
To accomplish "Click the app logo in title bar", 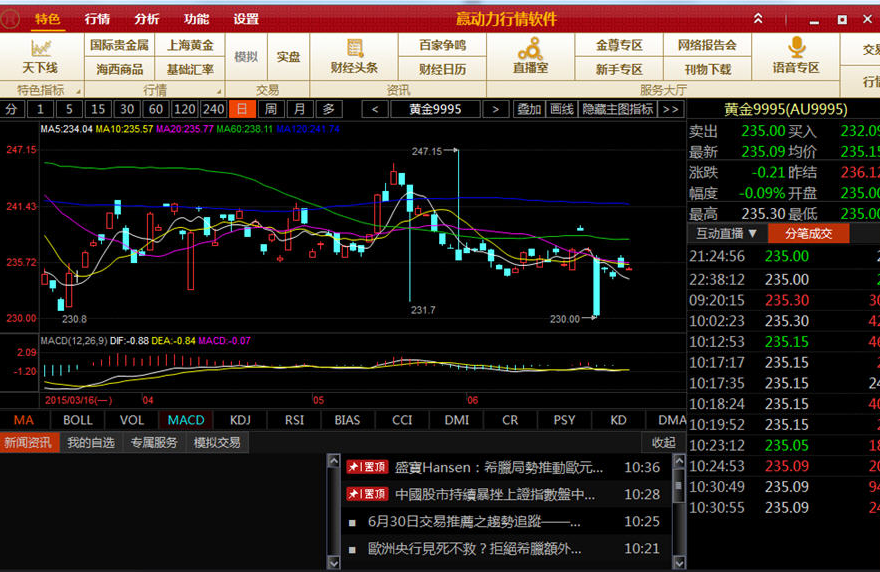I will [x=10, y=19].
